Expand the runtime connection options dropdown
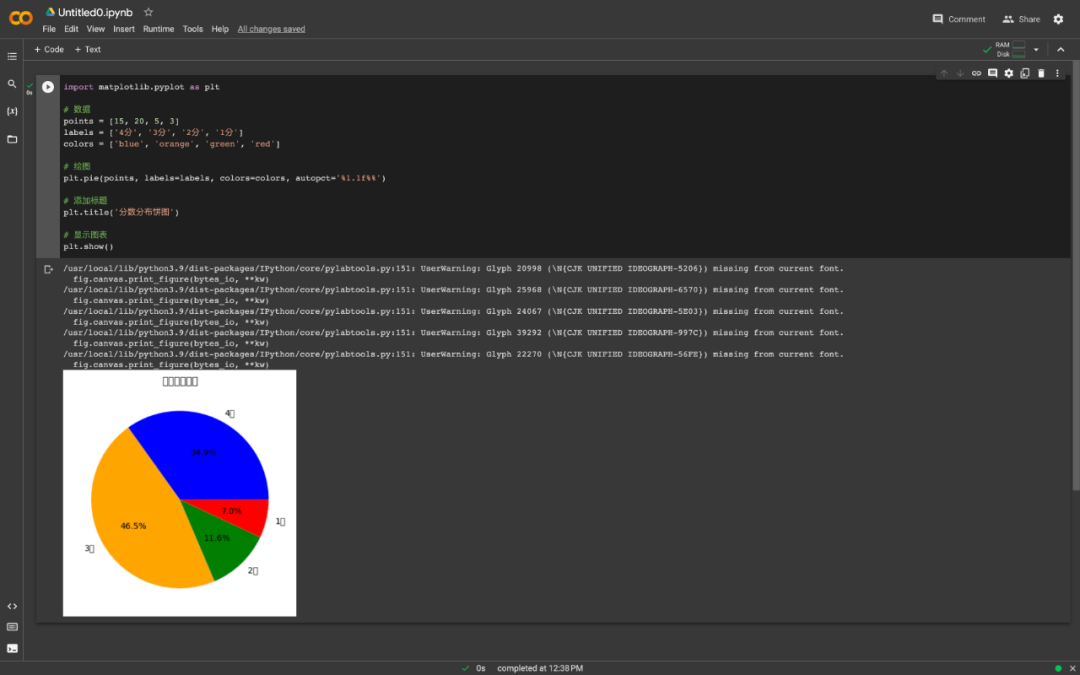Image resolution: width=1080 pixels, height=675 pixels. (x=1036, y=50)
